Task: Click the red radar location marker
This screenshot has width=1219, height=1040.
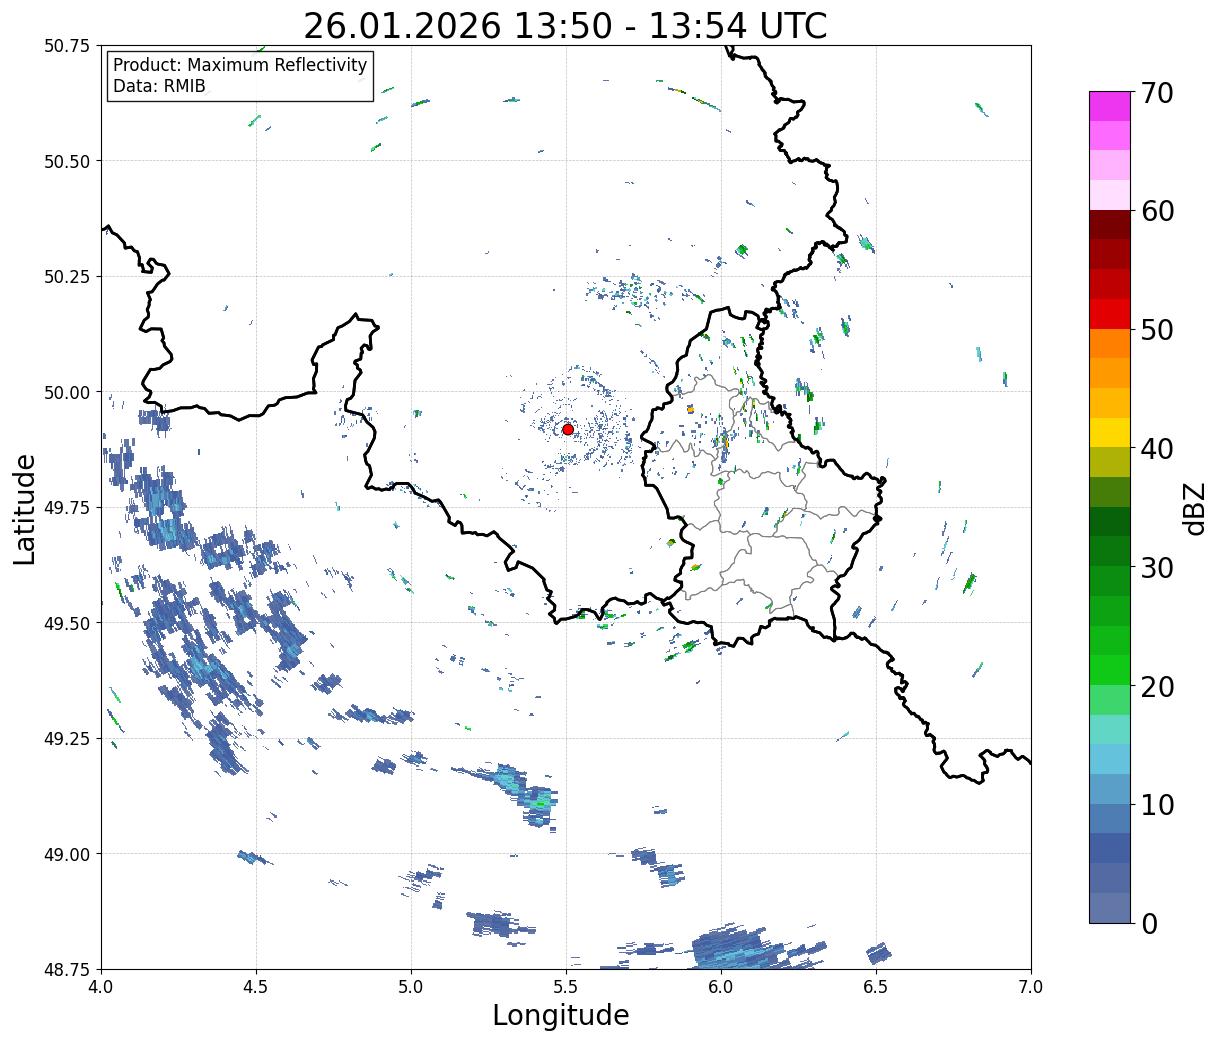Action: pos(568,429)
